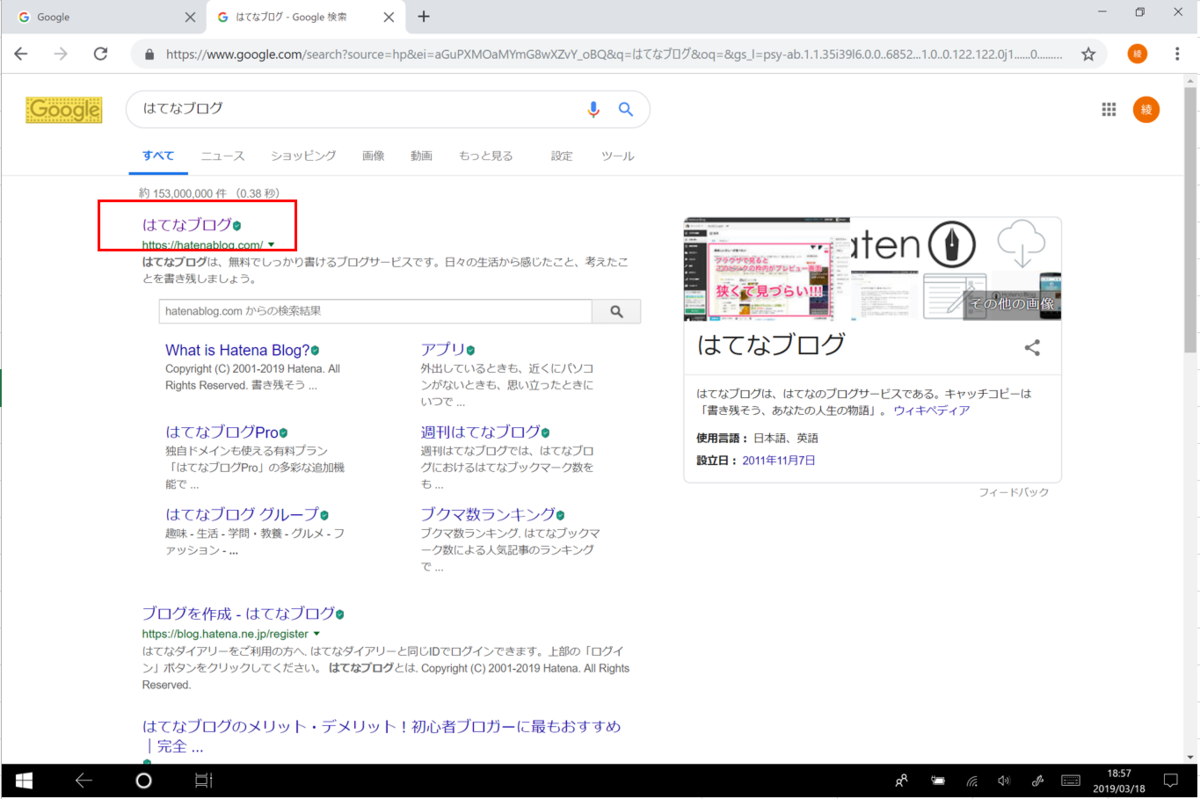The width and height of the screenshot is (1200, 799).
Task: Open the Chrome three-dot menu
Action: click(1177, 54)
